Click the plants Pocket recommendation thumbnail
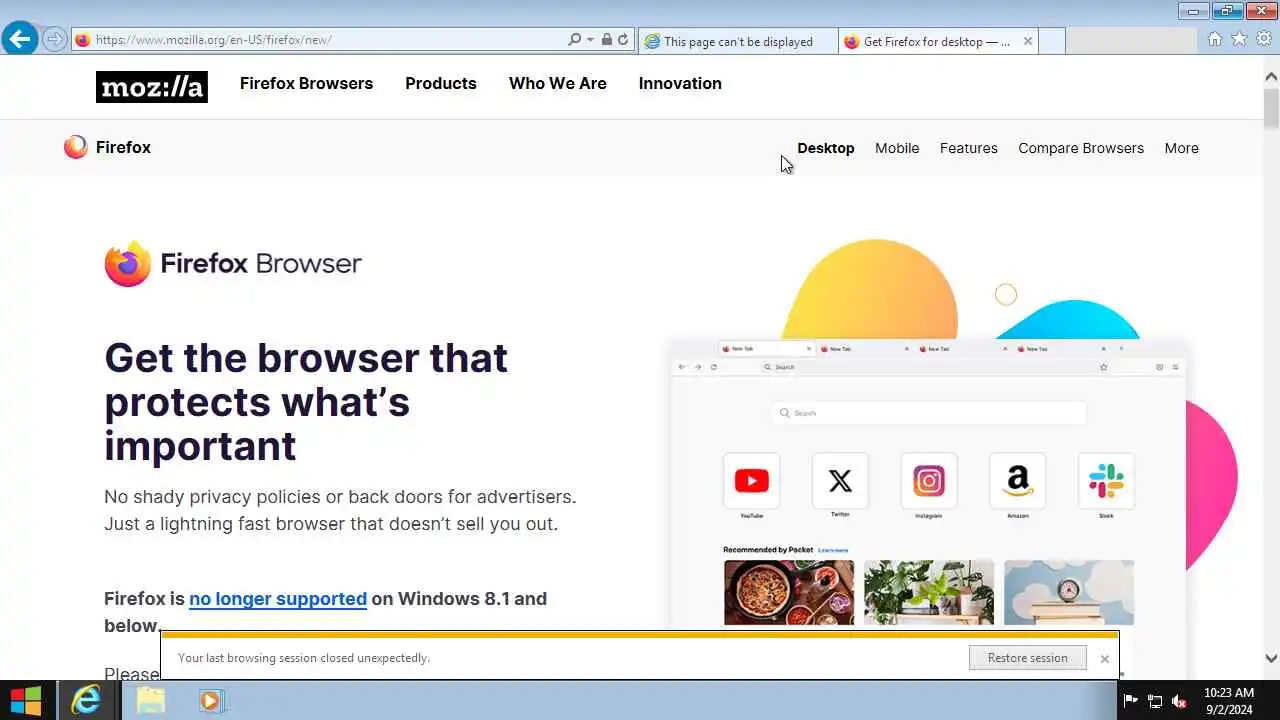Viewport: 1280px width, 720px height. [929, 592]
